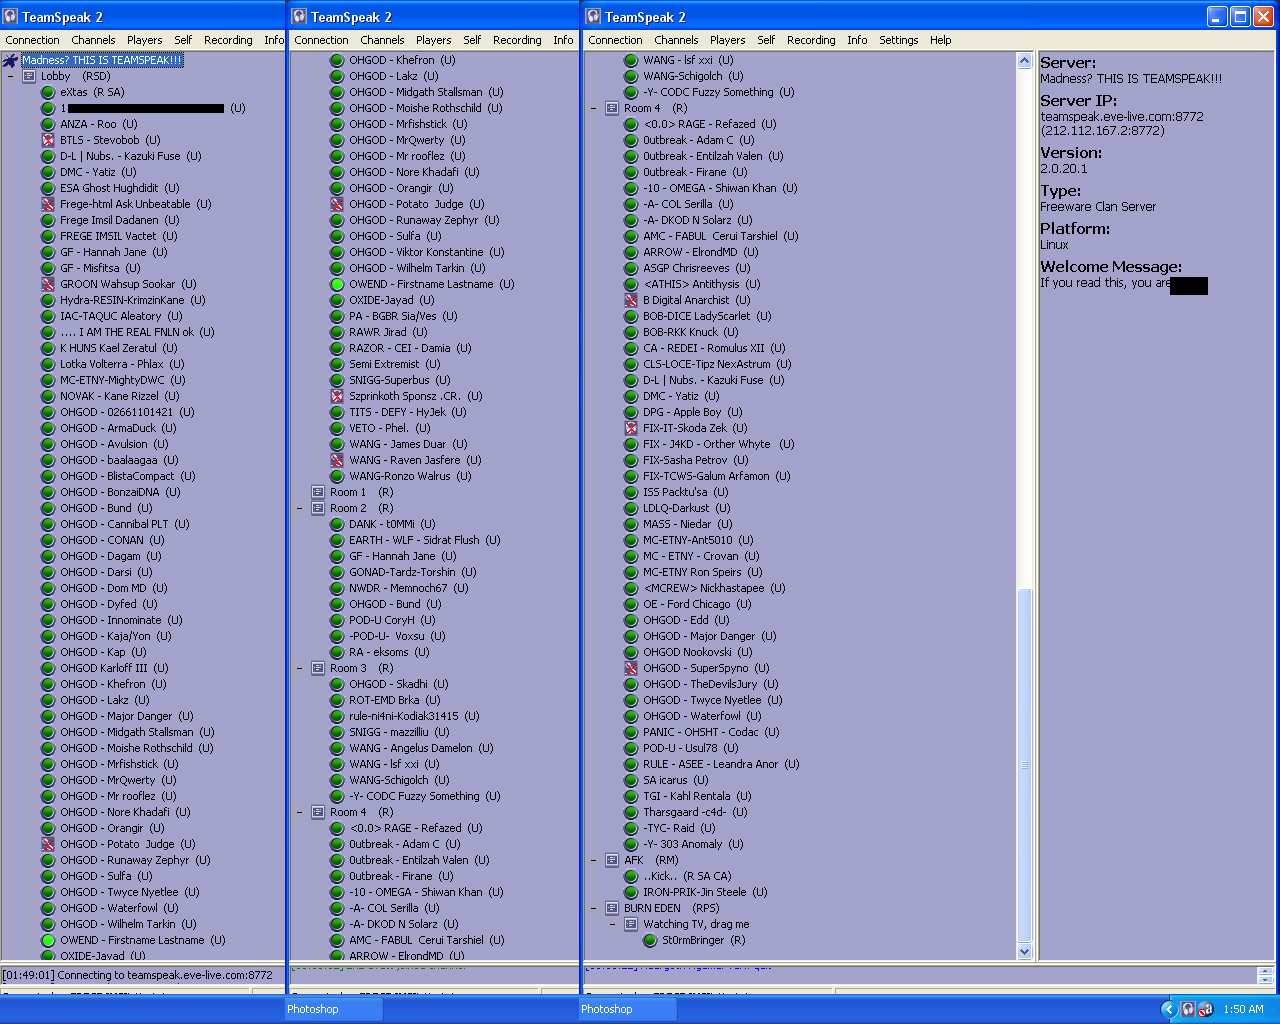1280x1024 pixels.
Task: Click the TeamSpeak logo in right window's title bar
Action: click(593, 16)
